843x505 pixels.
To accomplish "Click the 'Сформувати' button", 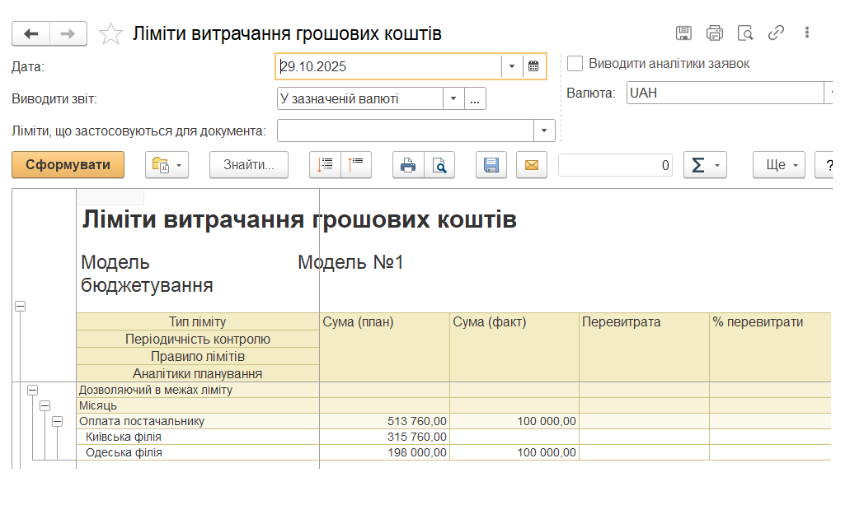I will pyautogui.click(x=68, y=166).
